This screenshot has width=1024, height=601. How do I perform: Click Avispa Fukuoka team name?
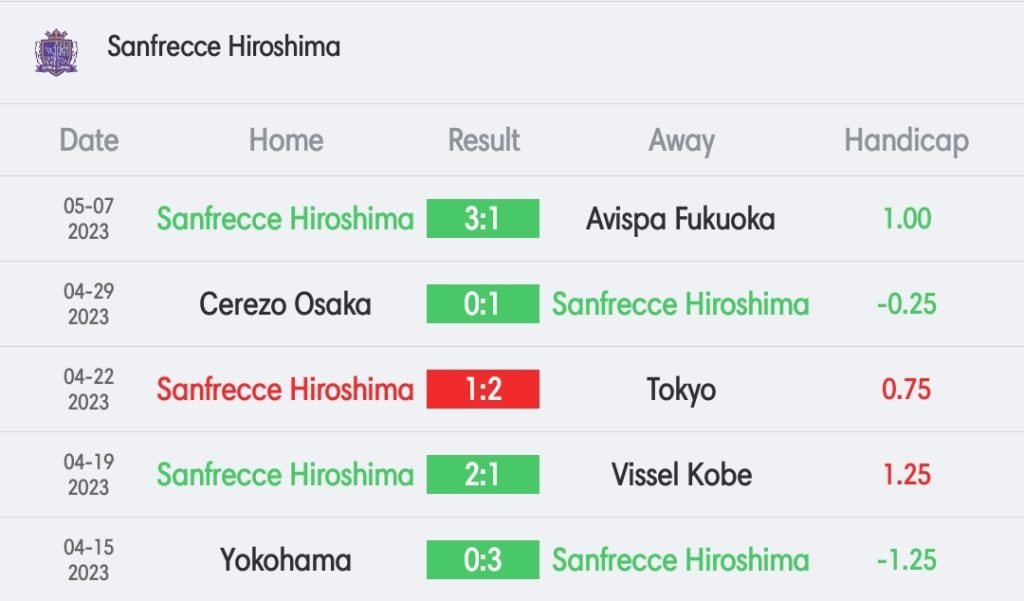coord(680,219)
